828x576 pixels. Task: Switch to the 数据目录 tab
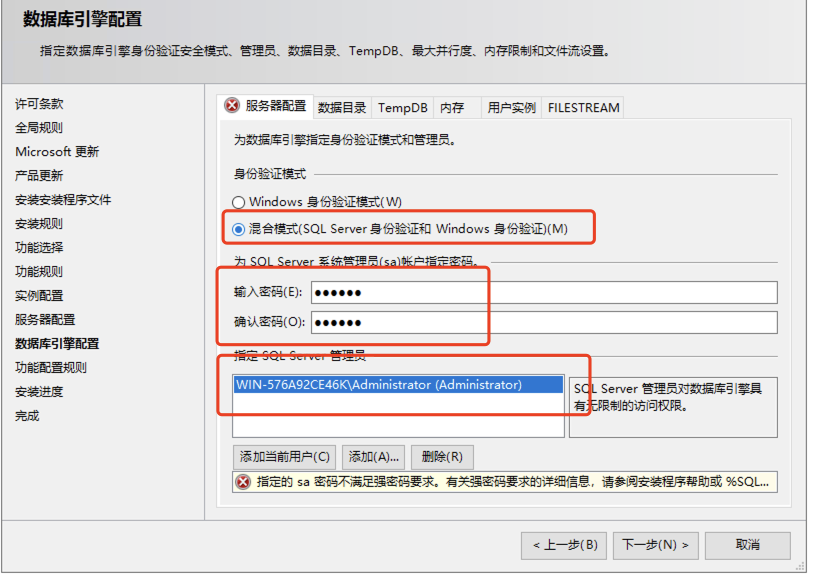click(342, 108)
